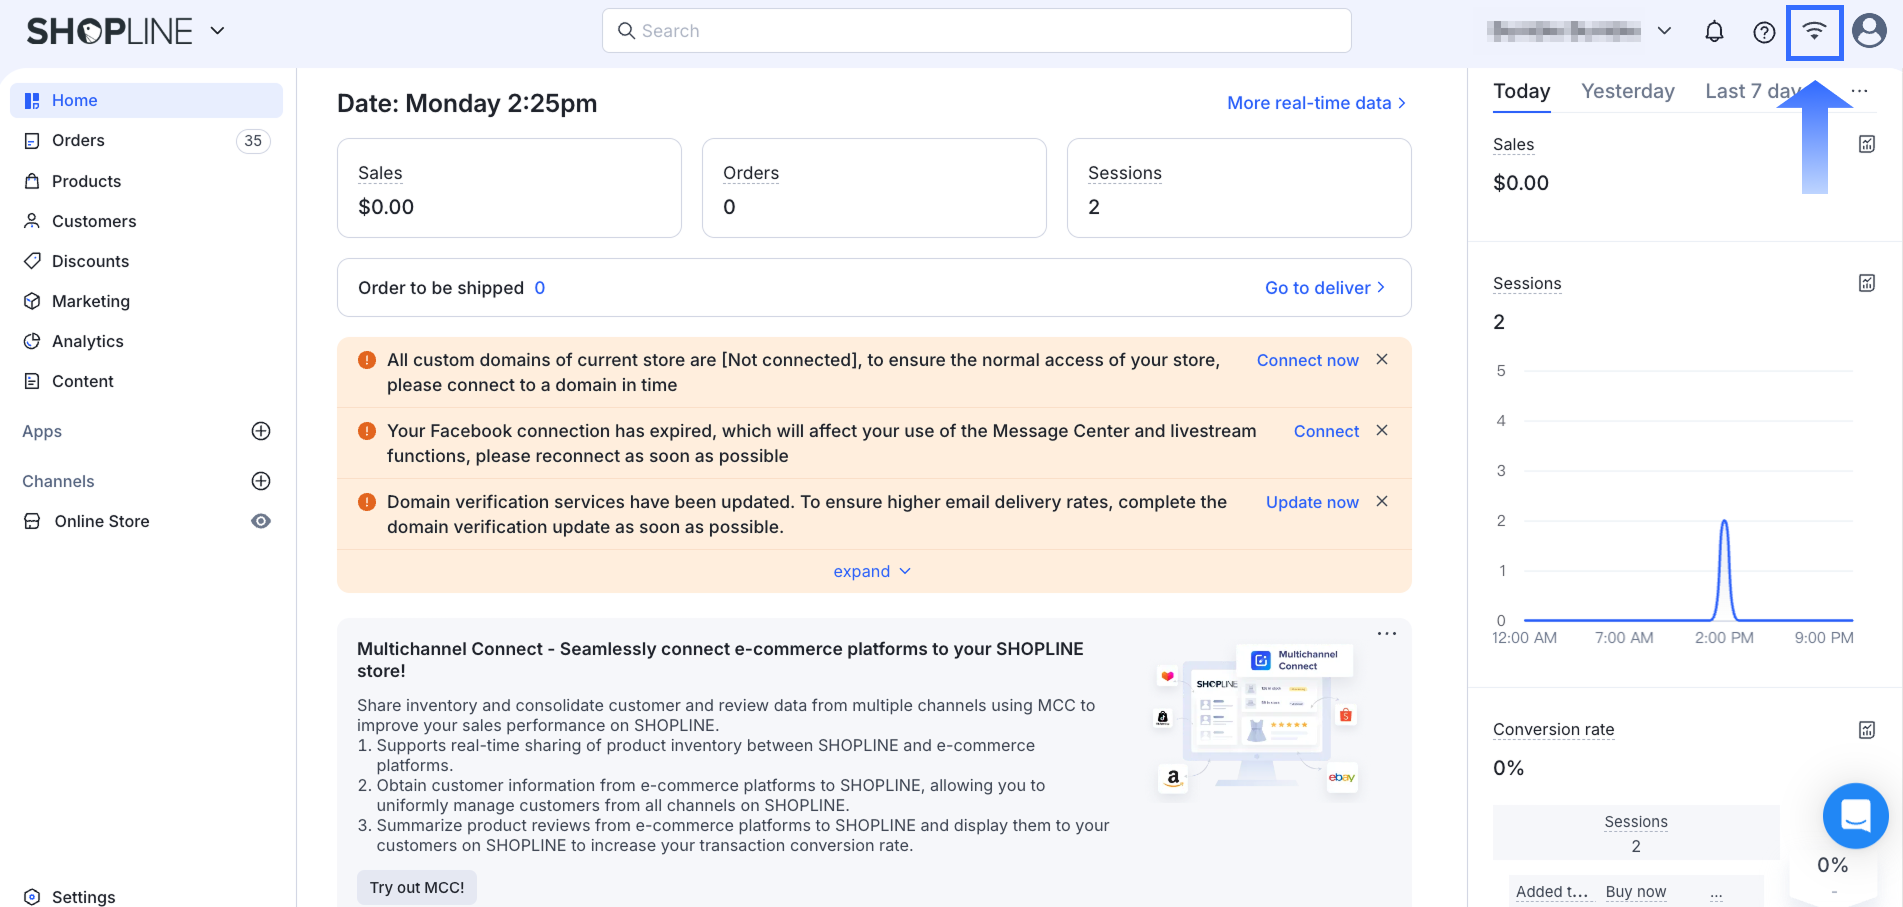The image size is (1903, 907).
Task: Click the network status wifi icon
Action: click(1814, 32)
